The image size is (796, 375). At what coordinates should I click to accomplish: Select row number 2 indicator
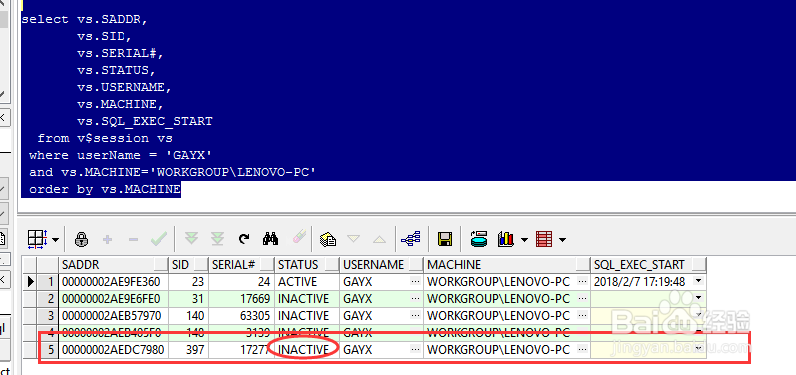coord(49,298)
